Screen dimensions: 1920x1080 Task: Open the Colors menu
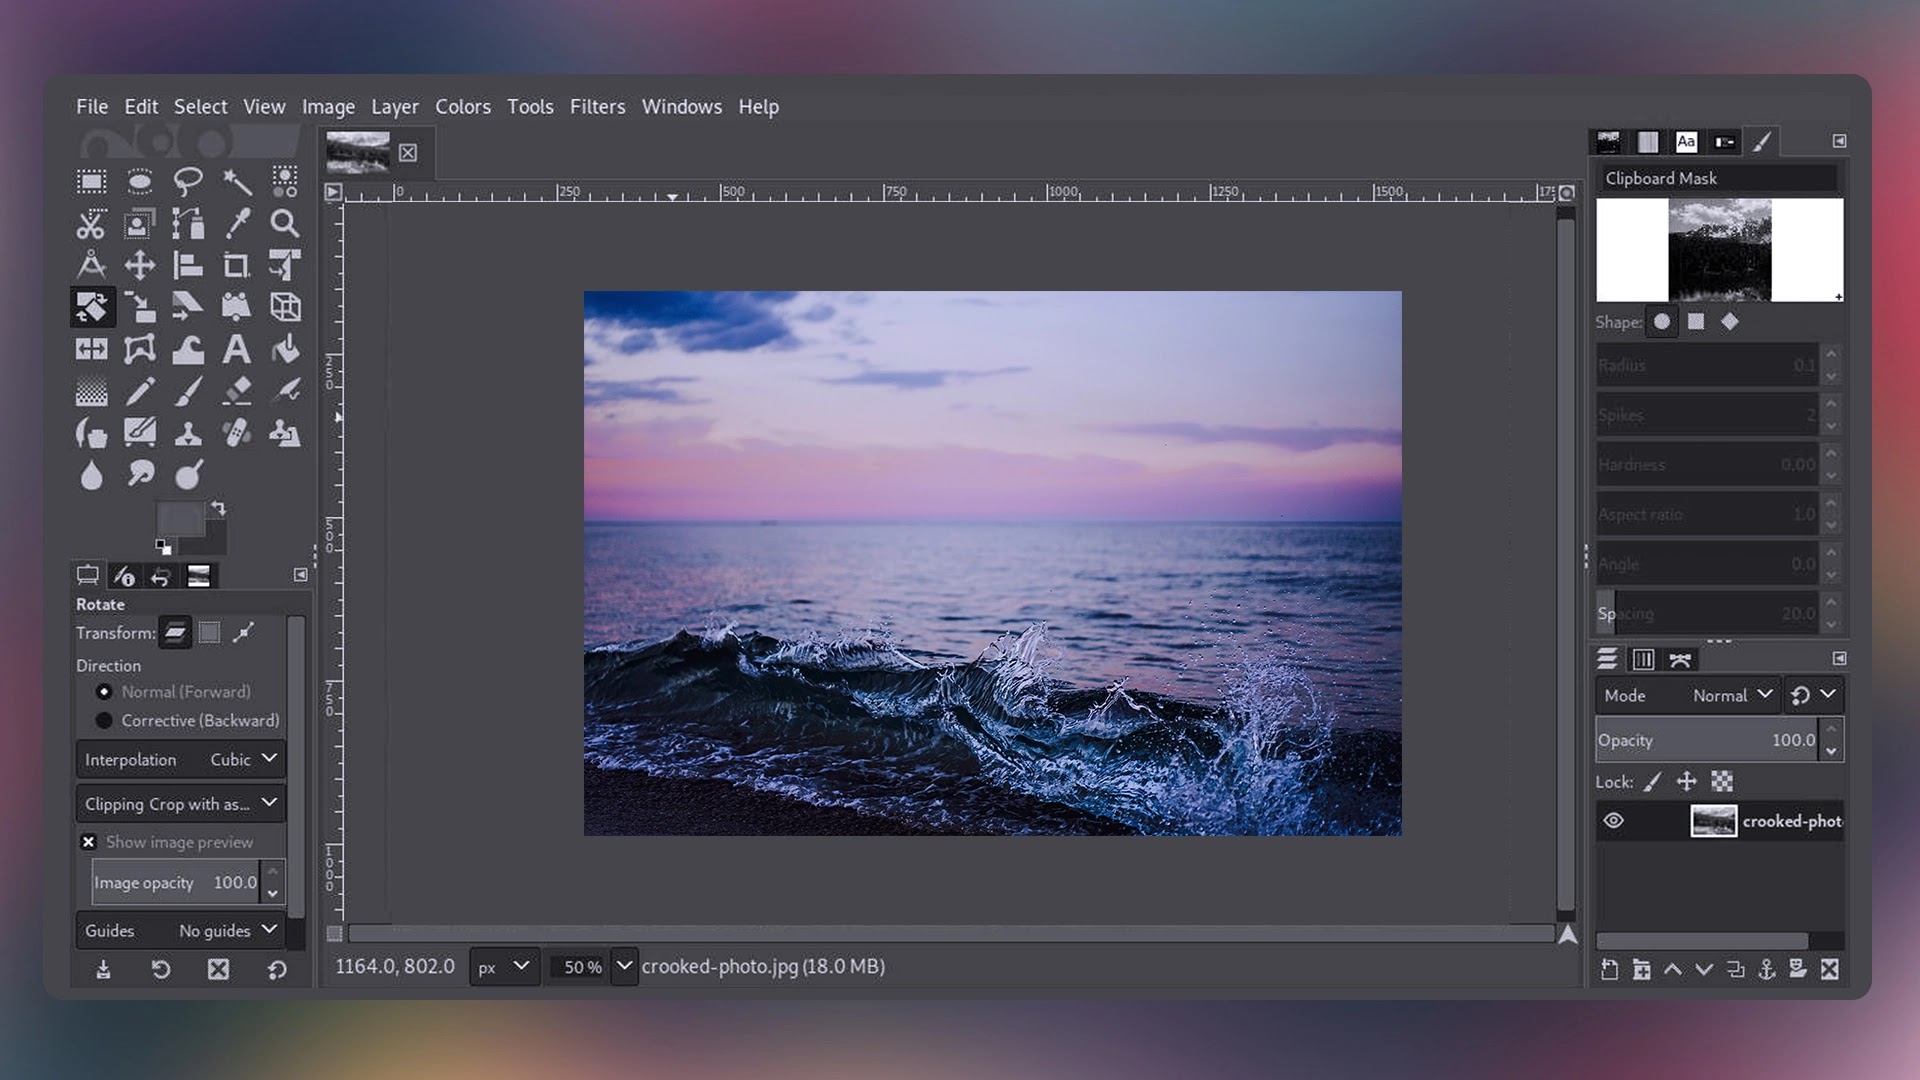(x=463, y=106)
